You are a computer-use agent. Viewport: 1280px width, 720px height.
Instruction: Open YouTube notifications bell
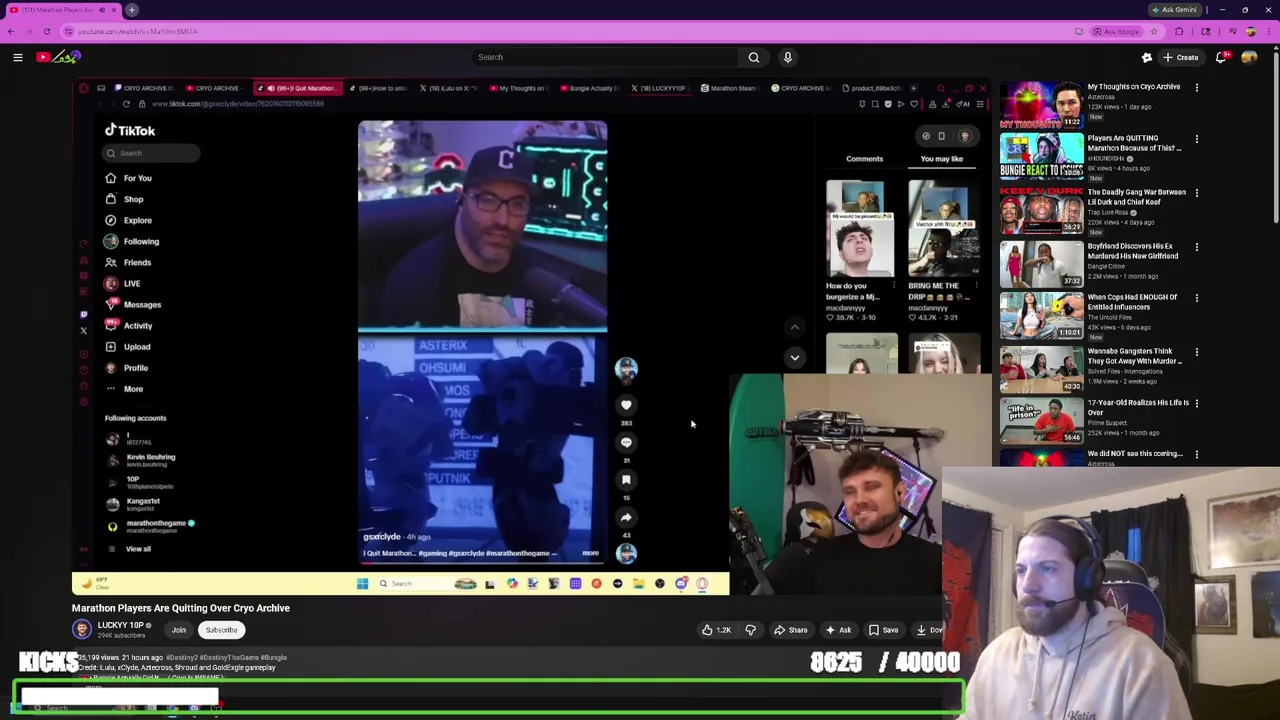click(x=1221, y=57)
